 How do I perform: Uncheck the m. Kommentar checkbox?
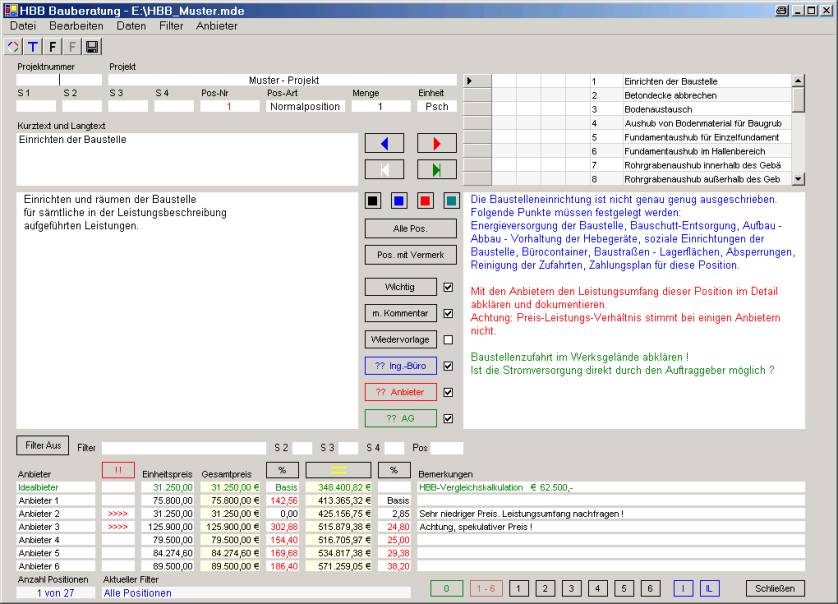pos(449,314)
